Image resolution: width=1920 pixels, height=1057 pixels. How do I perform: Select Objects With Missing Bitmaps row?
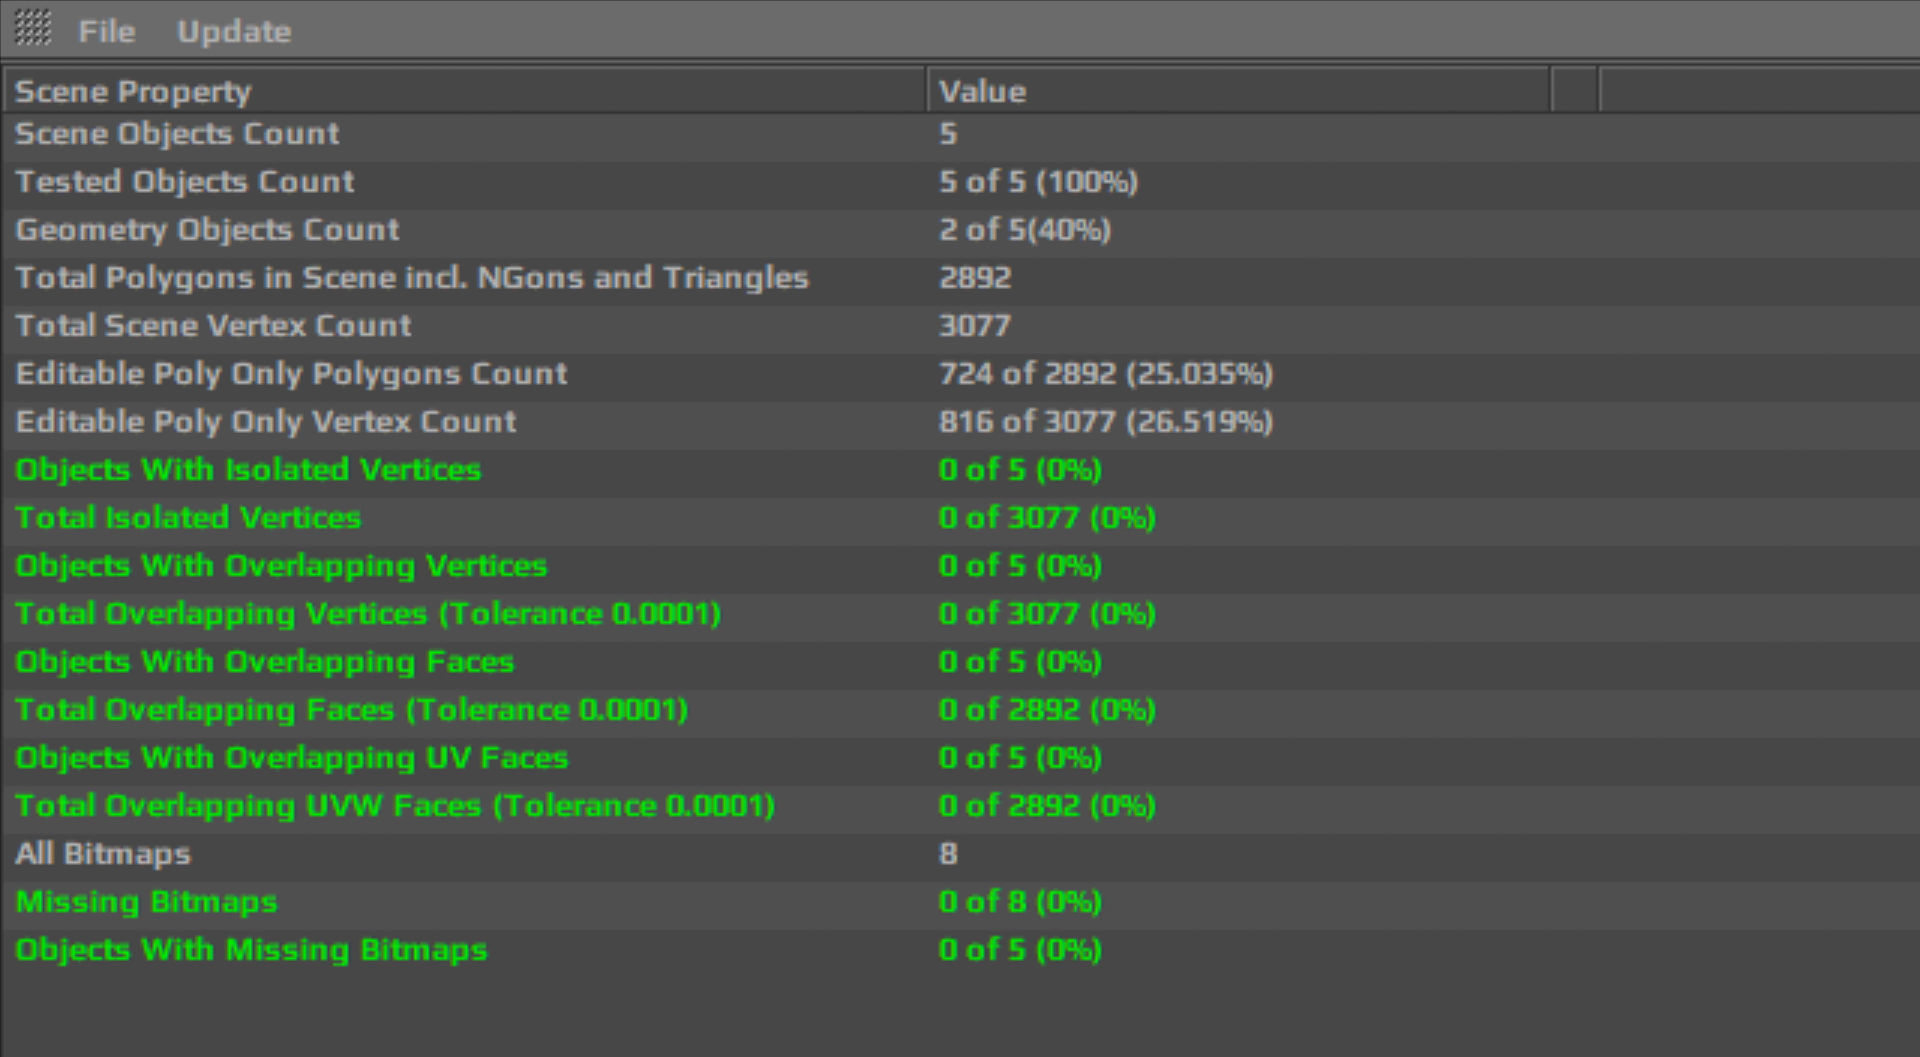pyautogui.click(x=960, y=950)
